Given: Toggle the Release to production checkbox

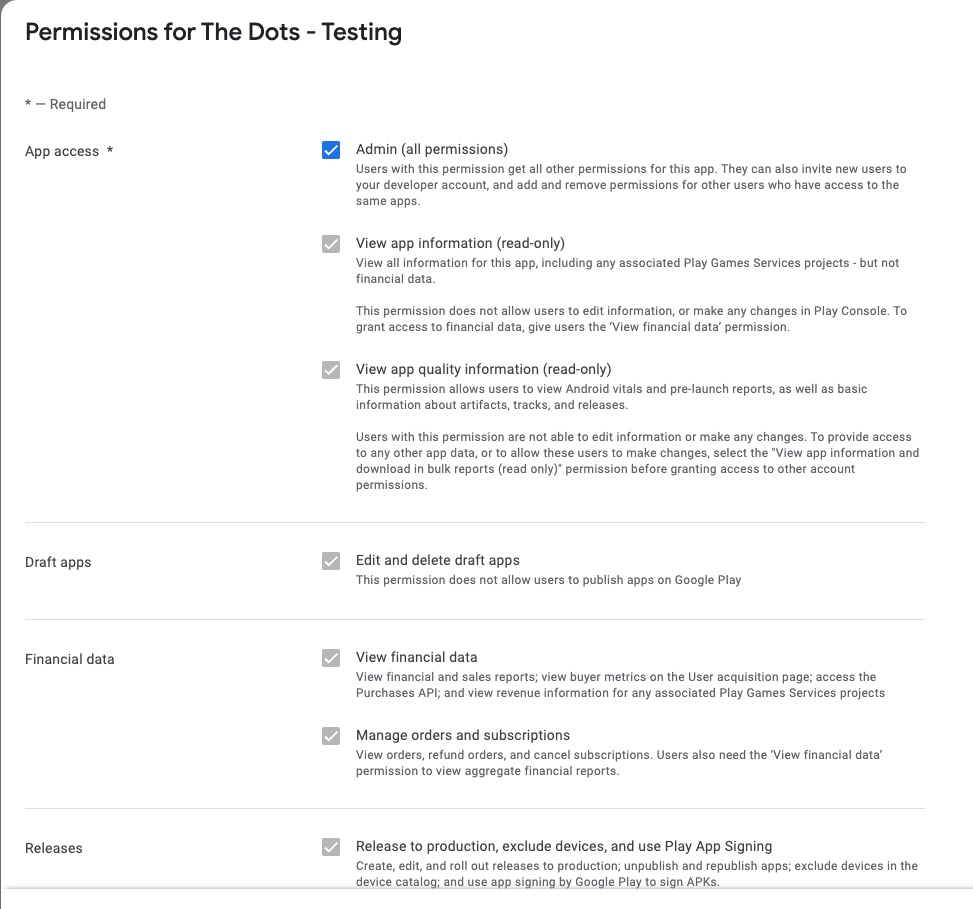Looking at the screenshot, I should click(x=331, y=847).
